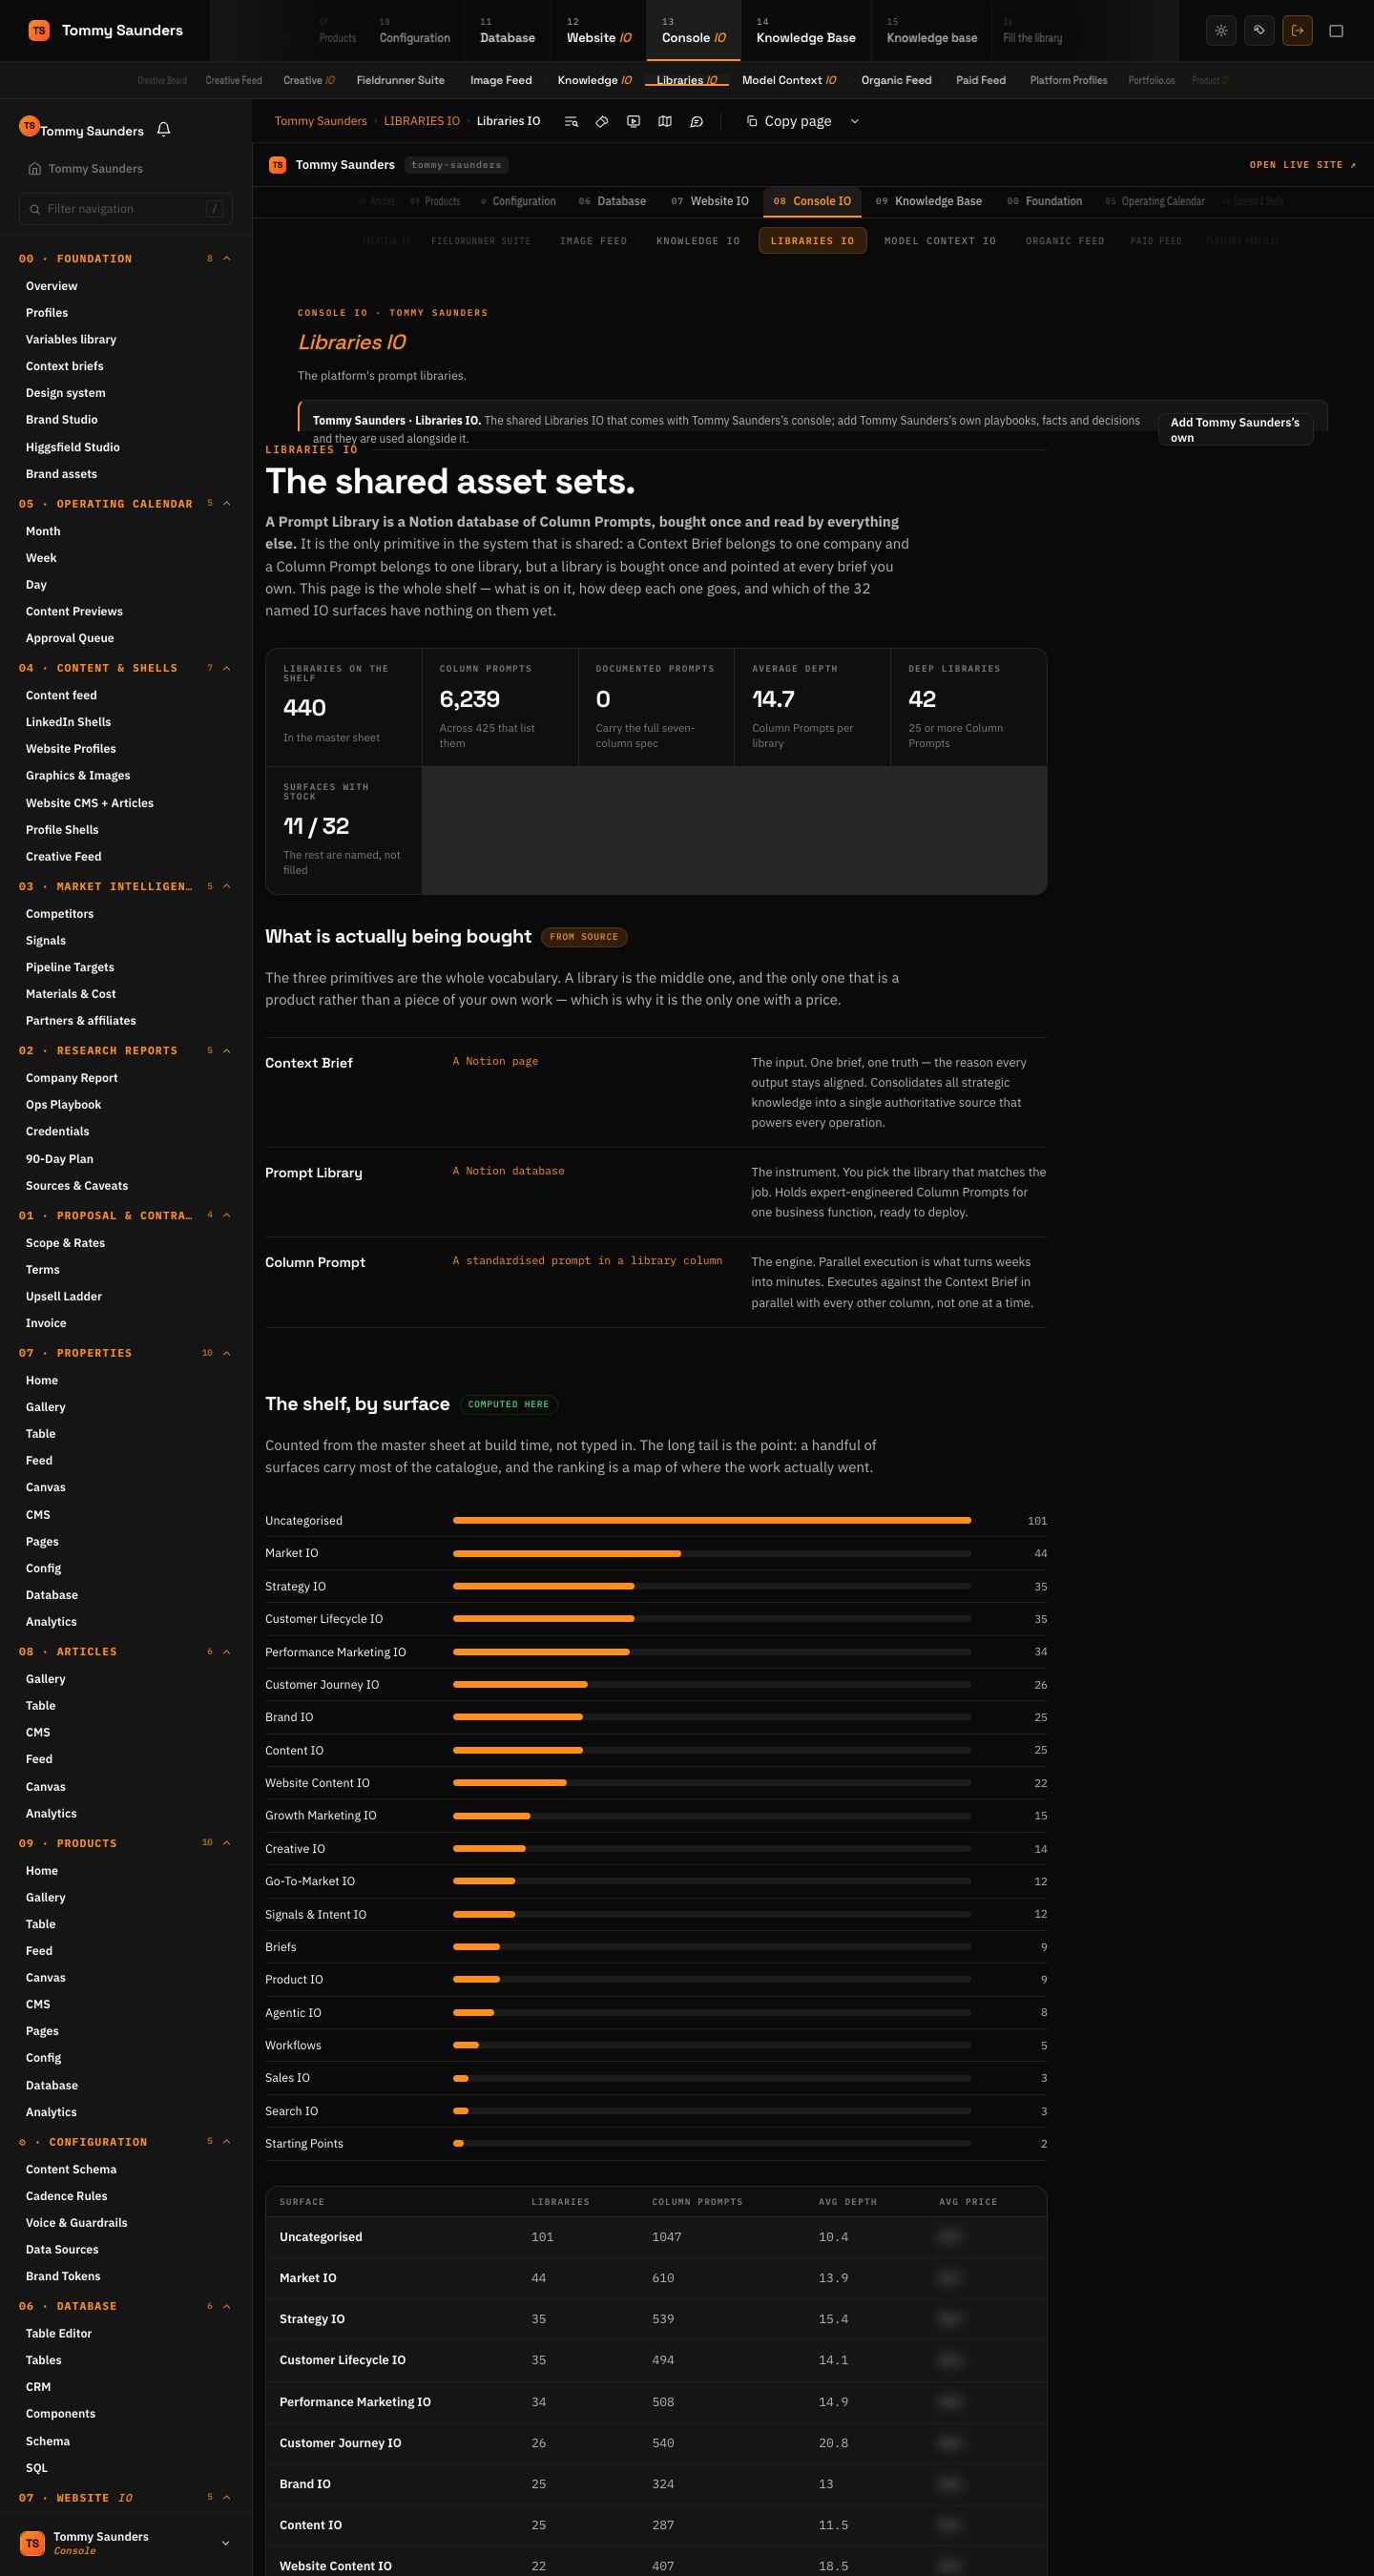Open LIBRARIES IO breadcrumb link
Viewport: 1374px width, 2576px height.
(422, 121)
